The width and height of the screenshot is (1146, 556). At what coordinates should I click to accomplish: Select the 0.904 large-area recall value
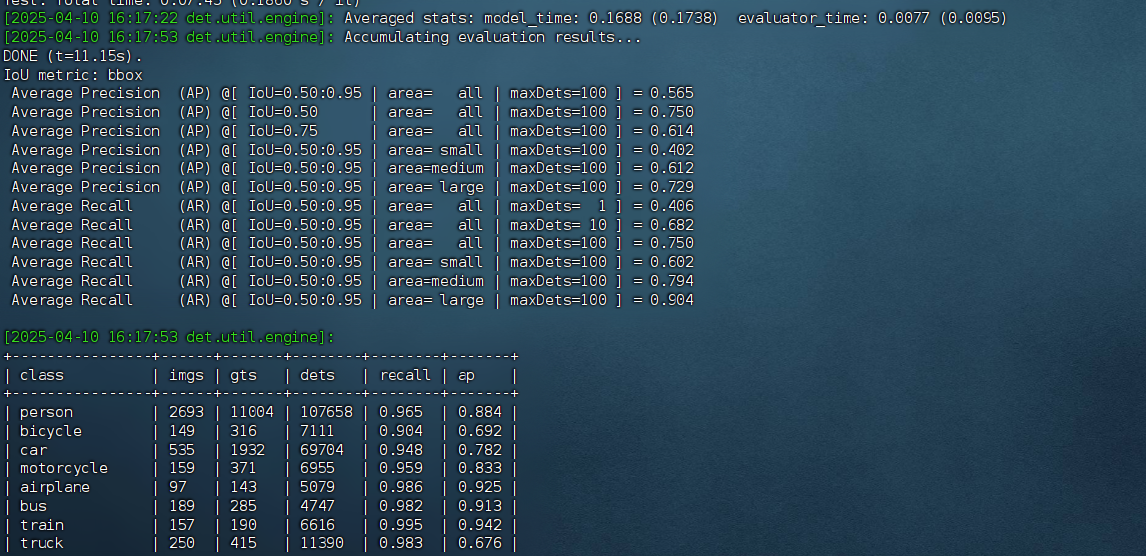pyautogui.click(x=672, y=300)
